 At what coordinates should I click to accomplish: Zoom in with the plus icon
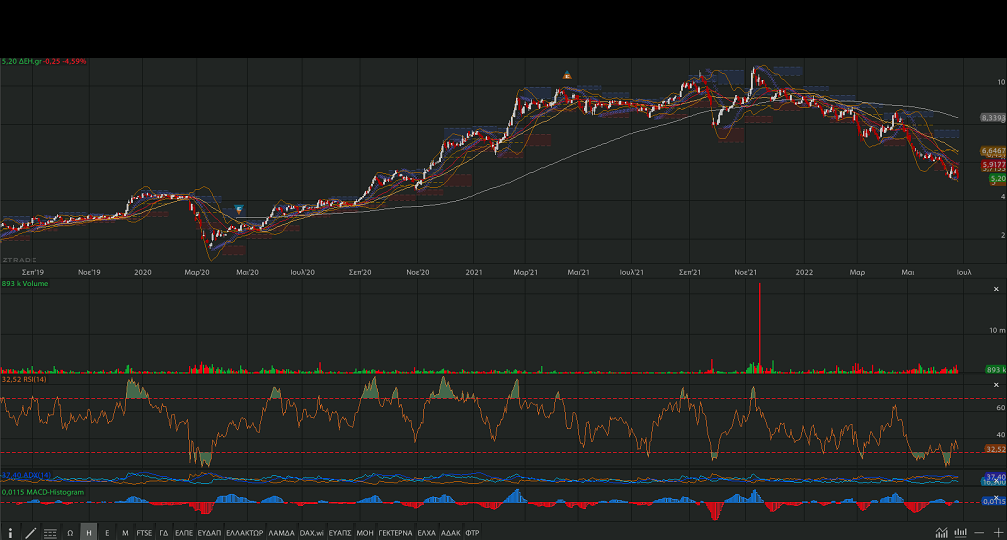click(997, 532)
